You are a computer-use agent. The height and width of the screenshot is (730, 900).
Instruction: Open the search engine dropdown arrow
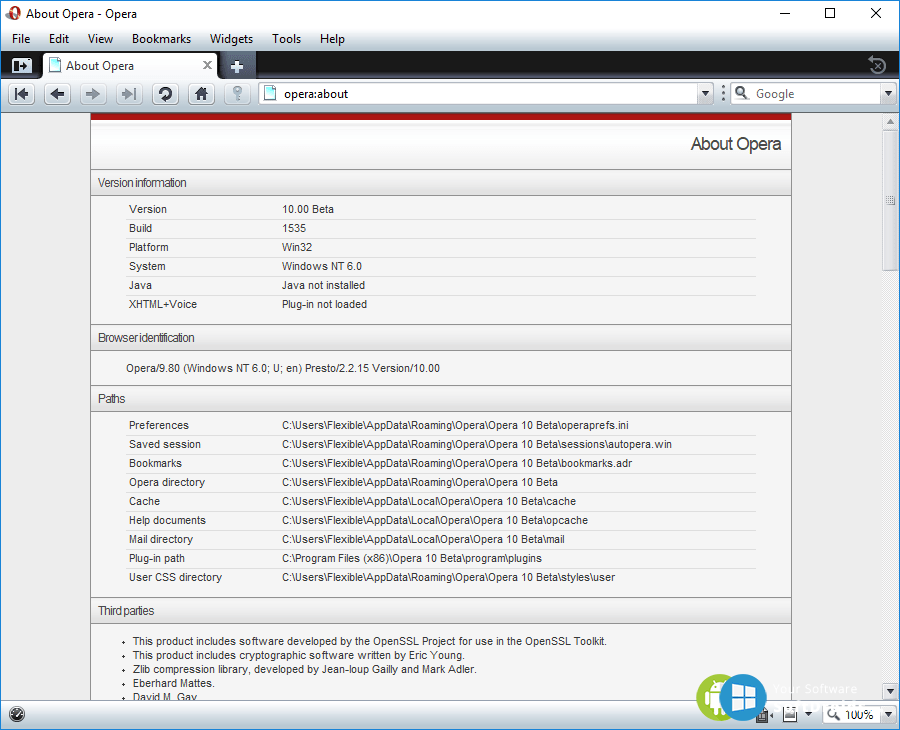coord(888,94)
